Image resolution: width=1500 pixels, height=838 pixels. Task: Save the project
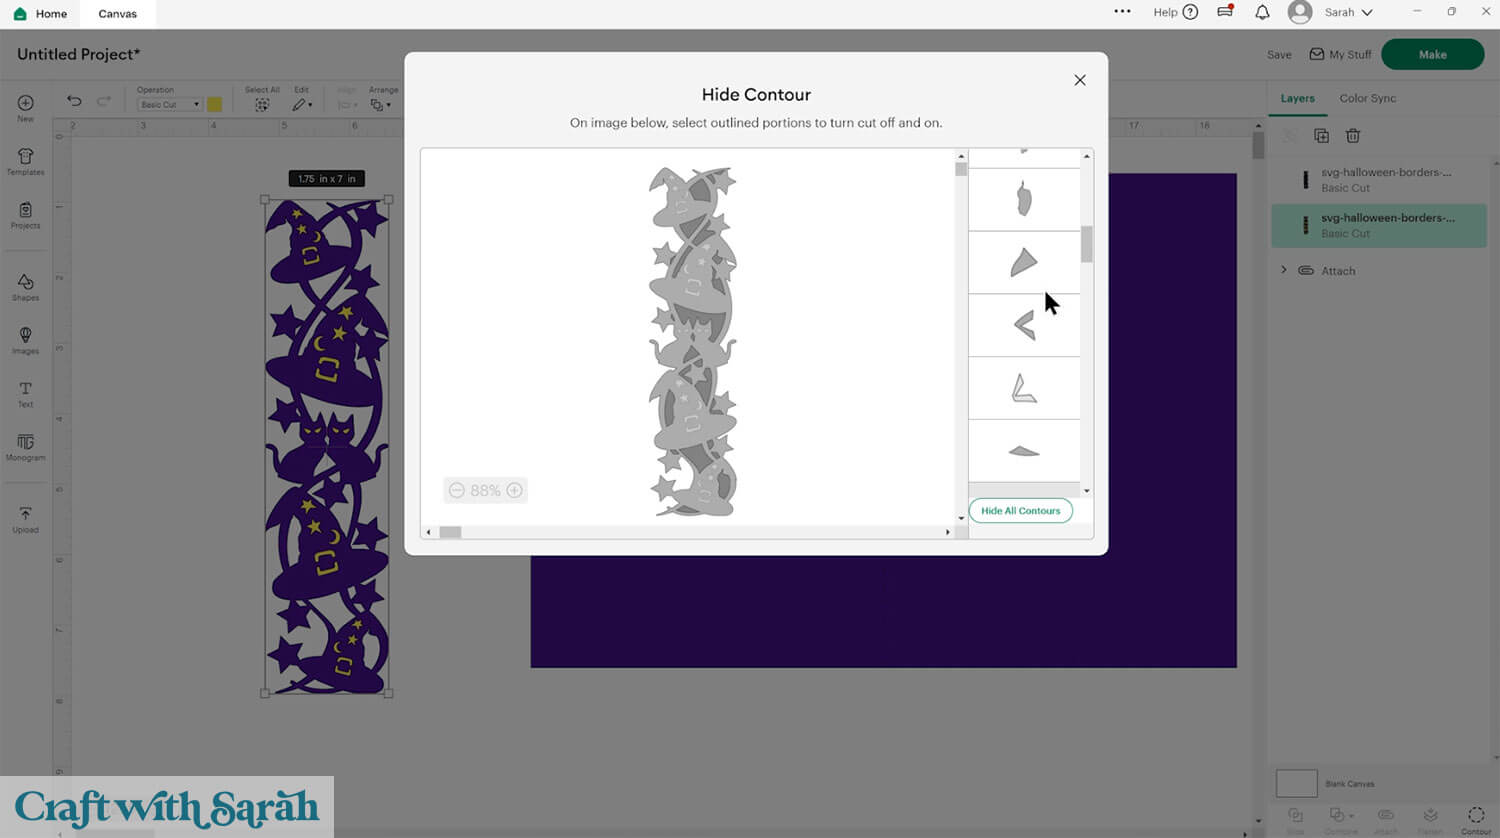[1279, 55]
